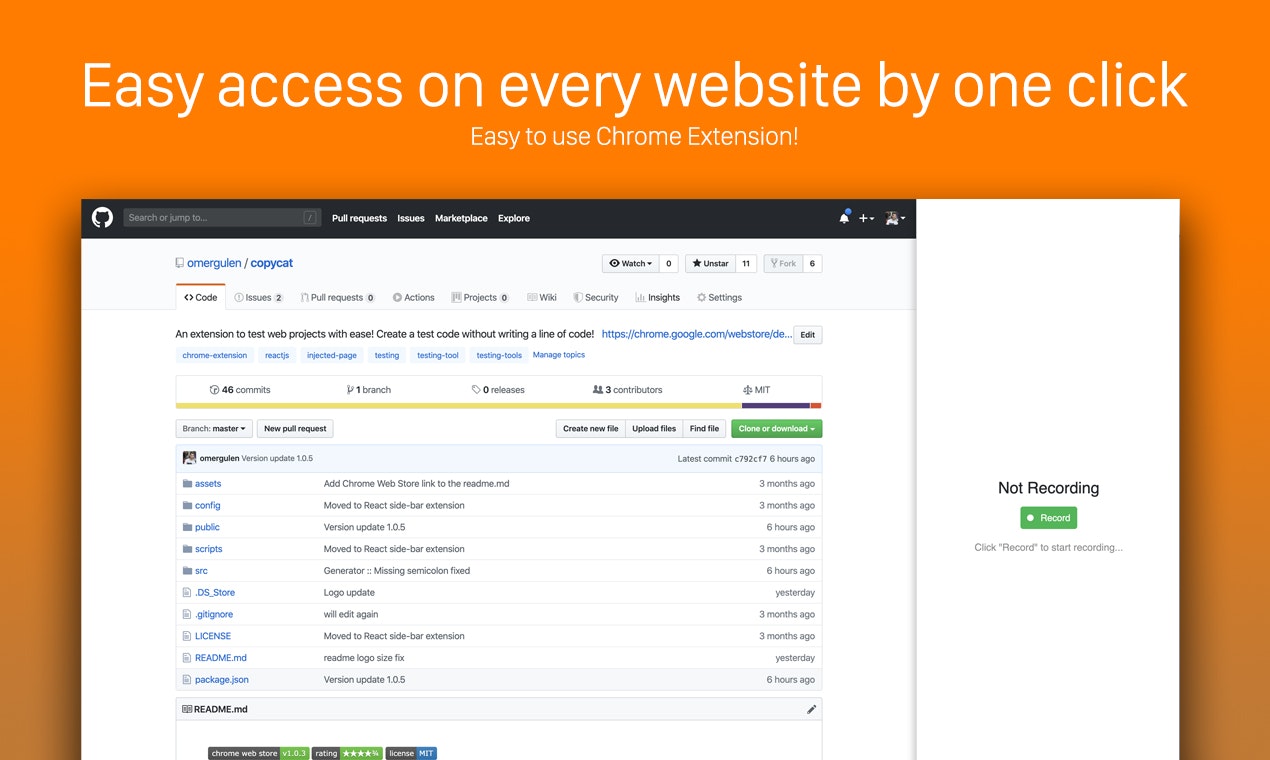Open the omergulen owner link
1270x760 pixels.
(x=214, y=263)
